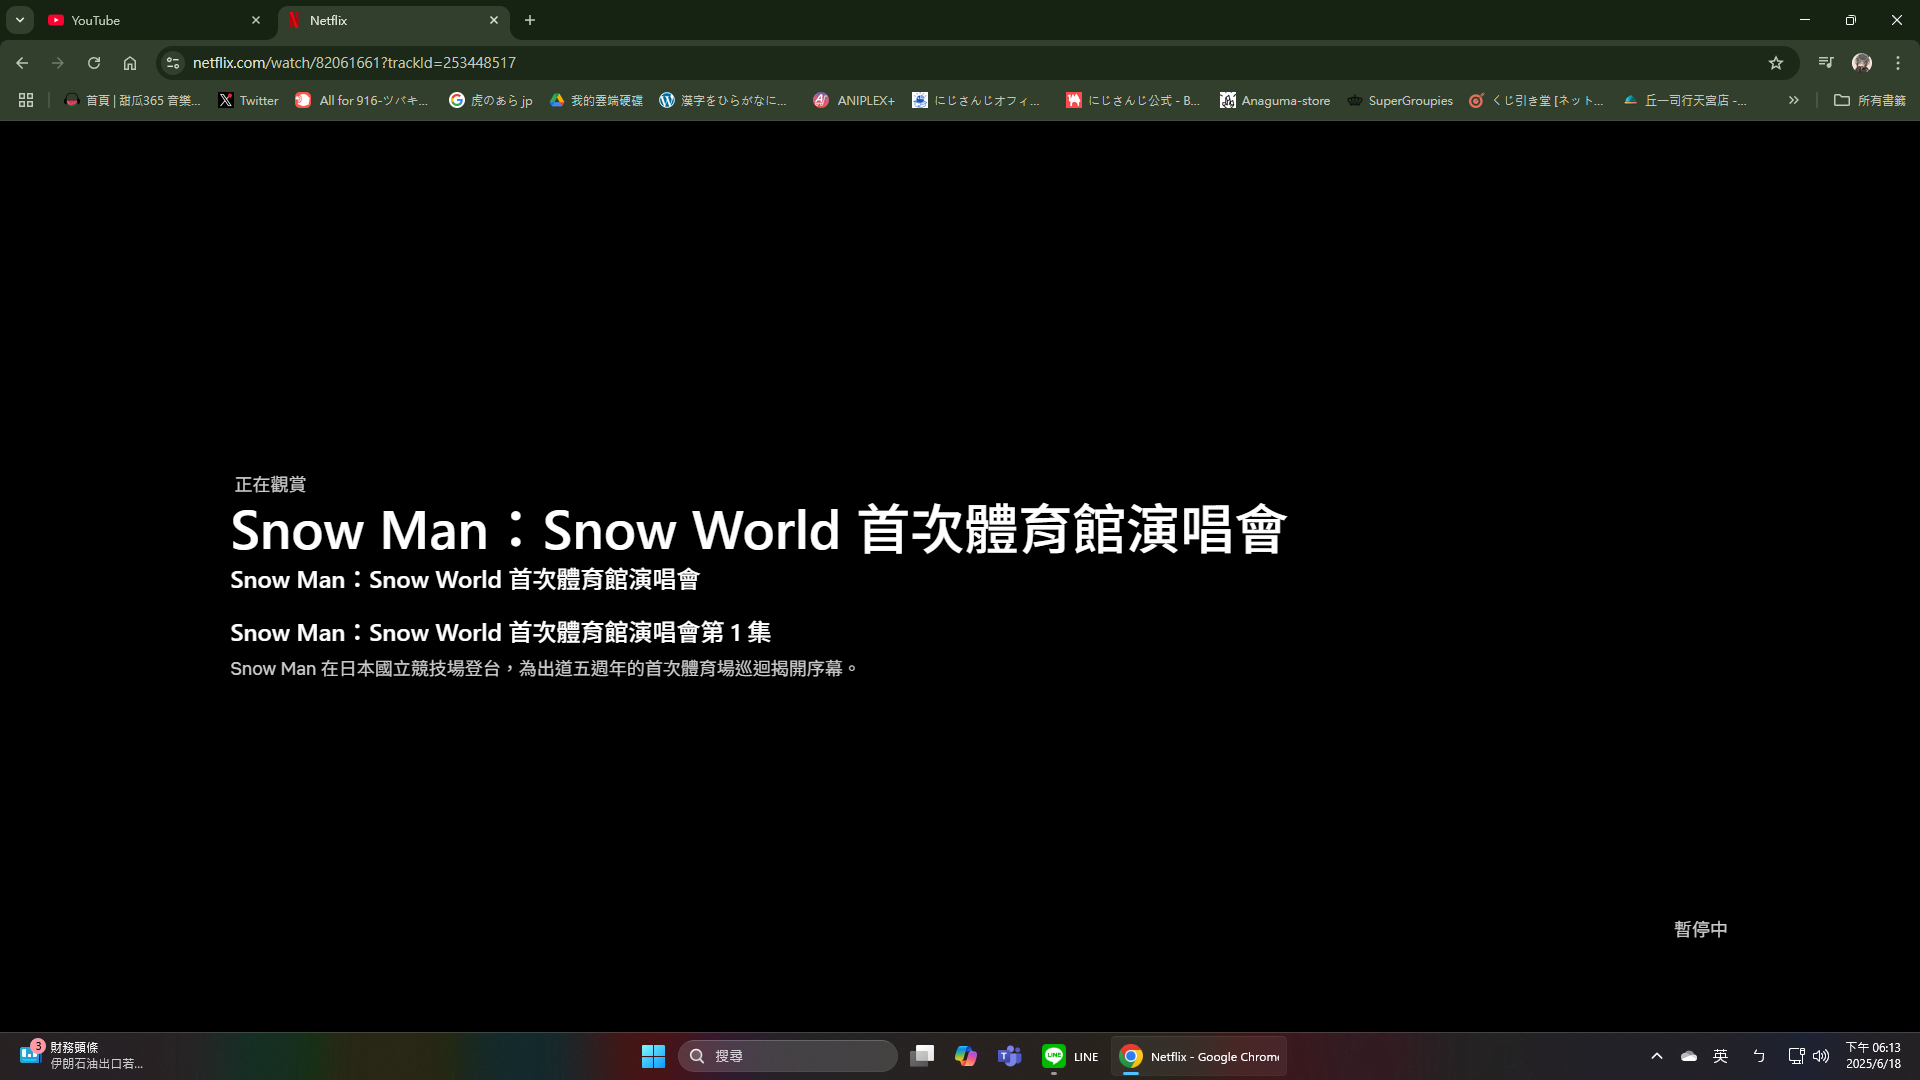Go back to previous page

pos(22,63)
